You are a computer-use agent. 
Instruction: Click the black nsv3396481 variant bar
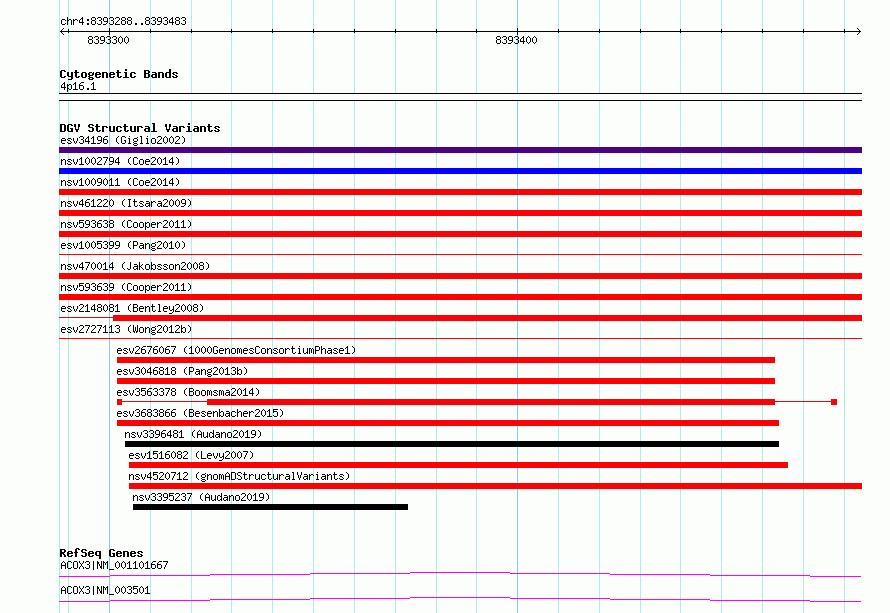pos(452,444)
